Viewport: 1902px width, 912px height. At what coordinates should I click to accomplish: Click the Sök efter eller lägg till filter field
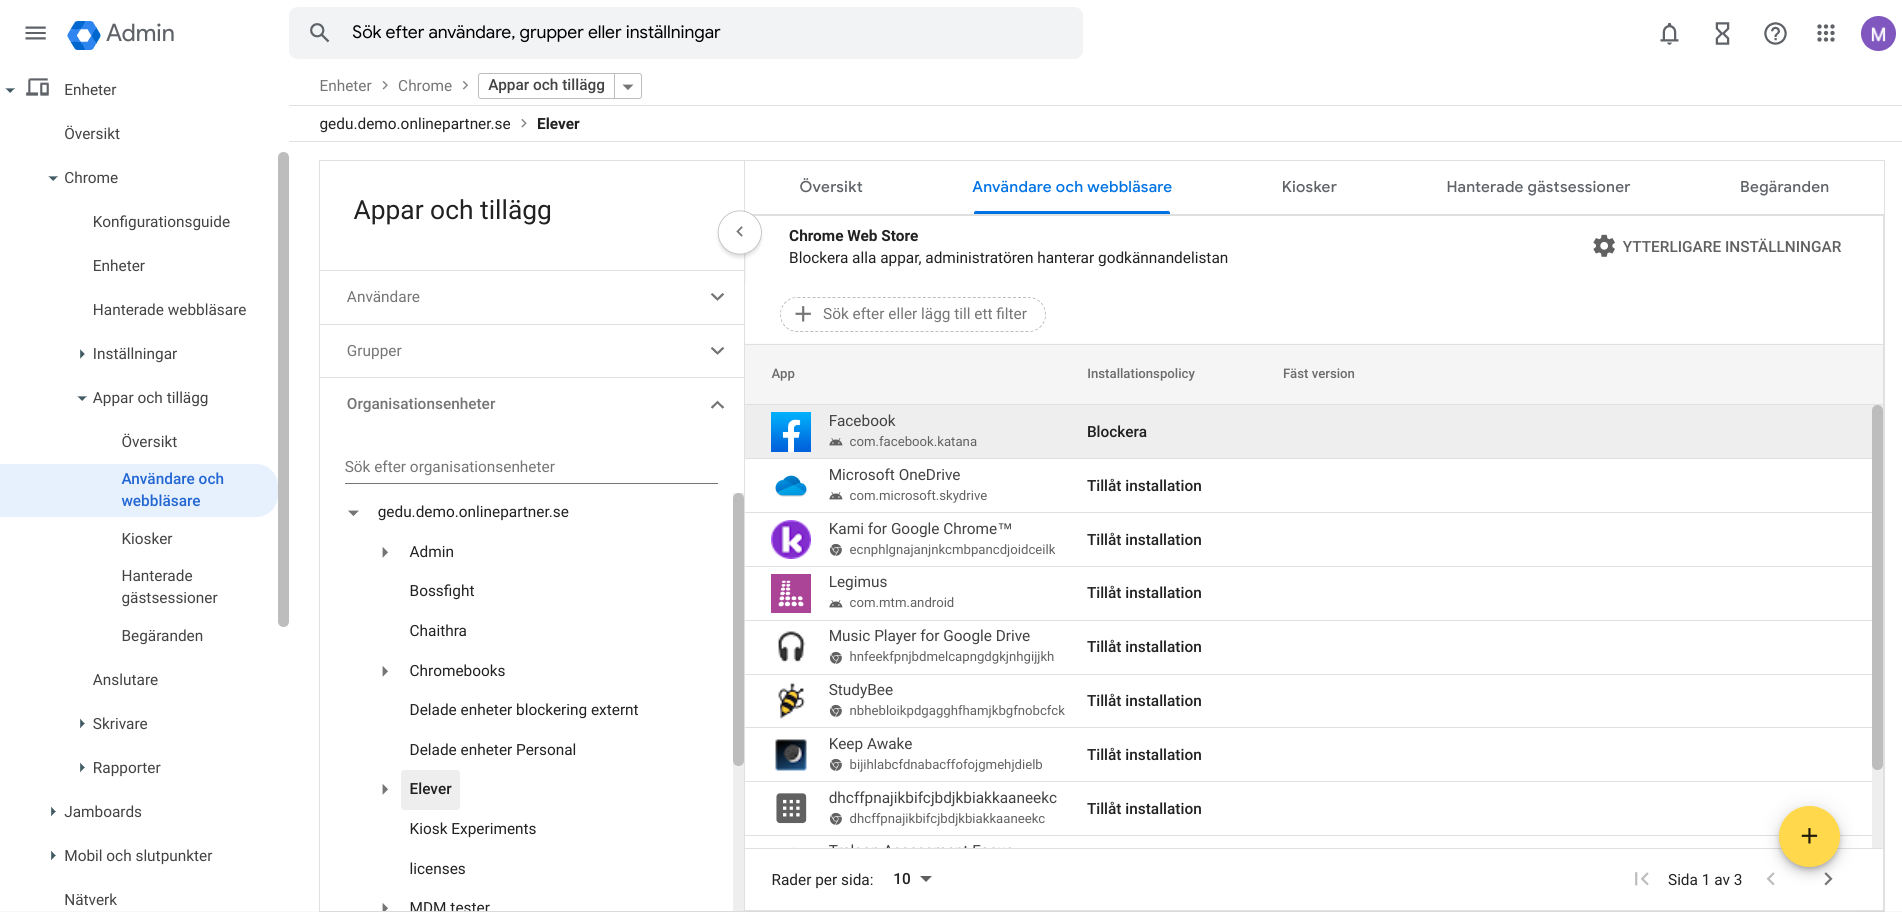pyautogui.click(x=913, y=314)
